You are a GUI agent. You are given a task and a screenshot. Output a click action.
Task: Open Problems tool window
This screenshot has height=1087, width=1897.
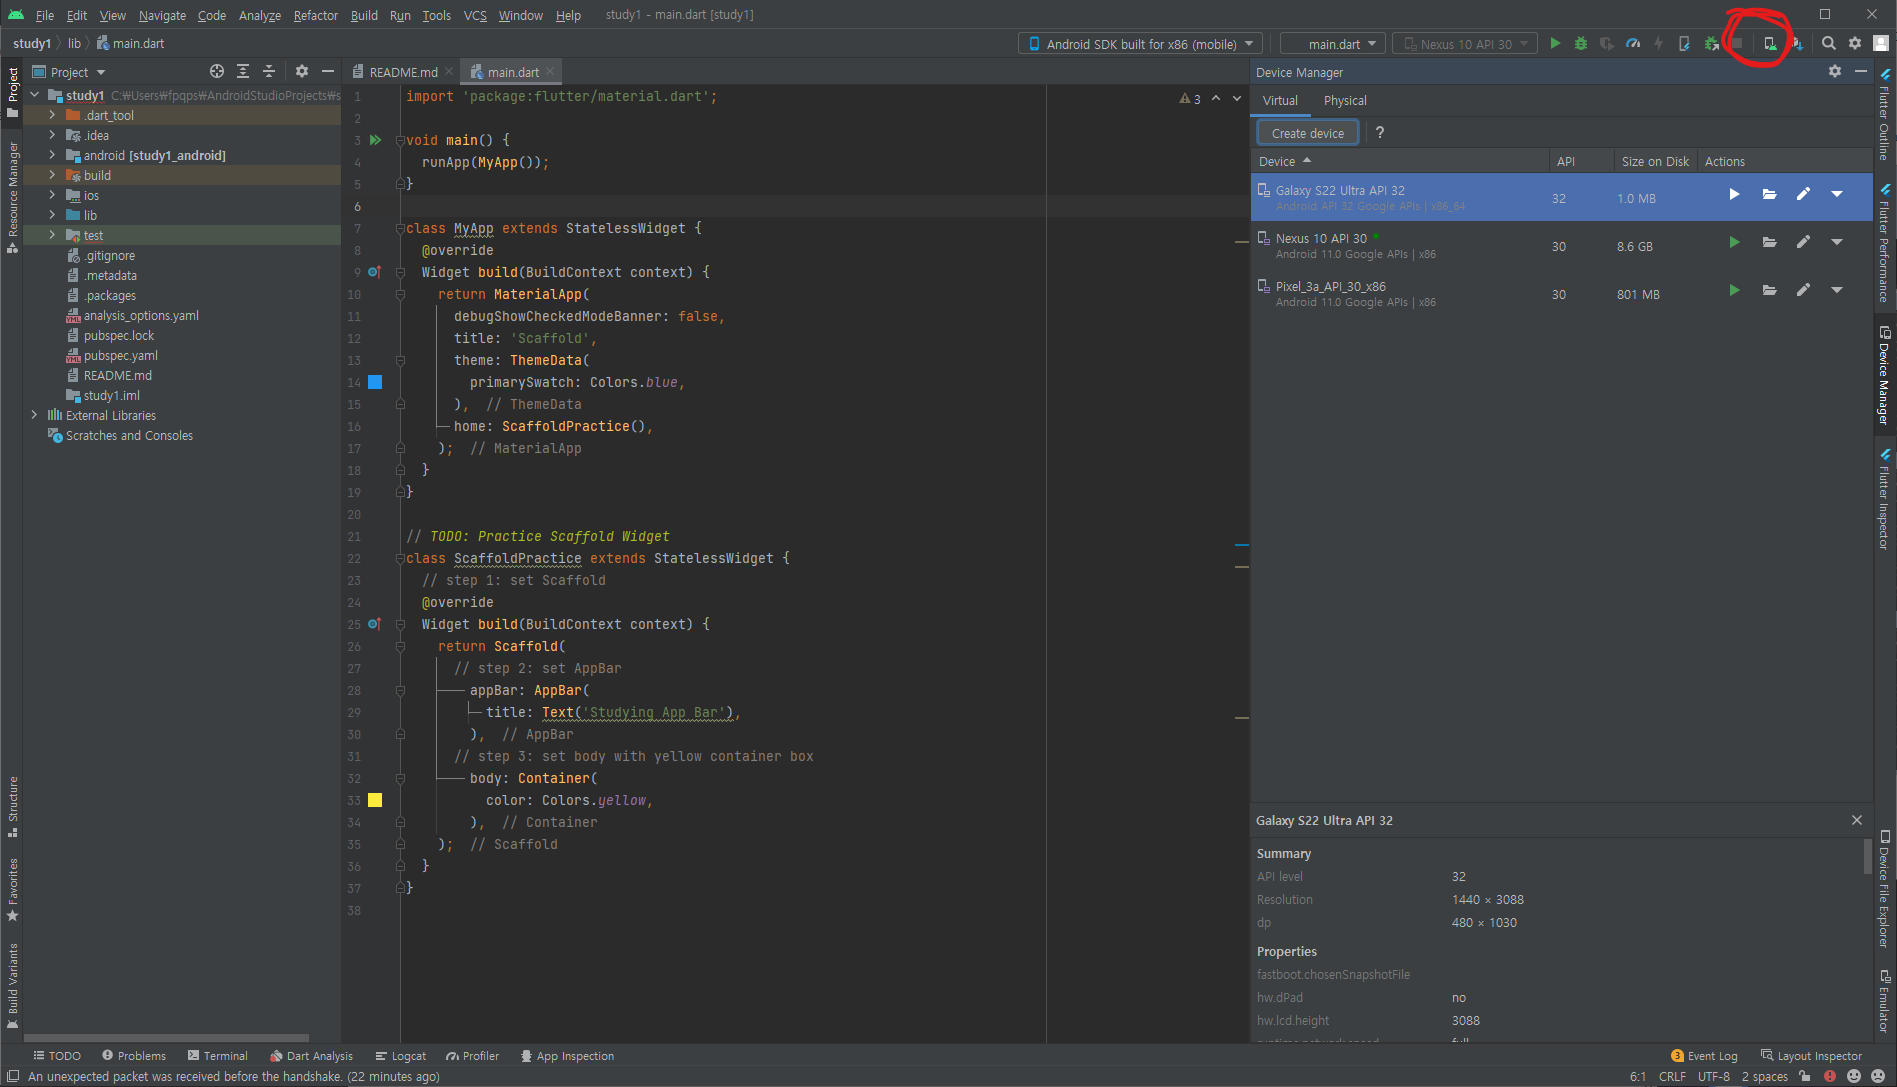tap(133, 1056)
